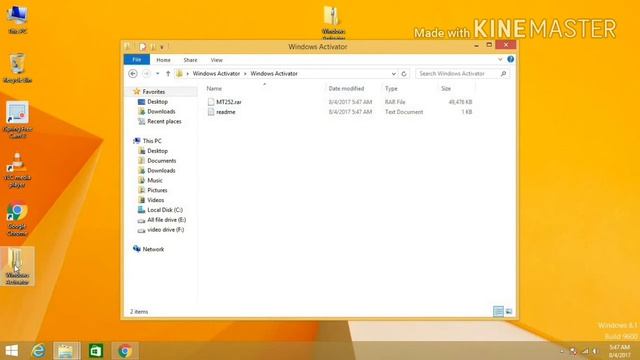Screen dimensions: 640x360
Task: Open the Store app from the taskbar
Action: (96, 351)
